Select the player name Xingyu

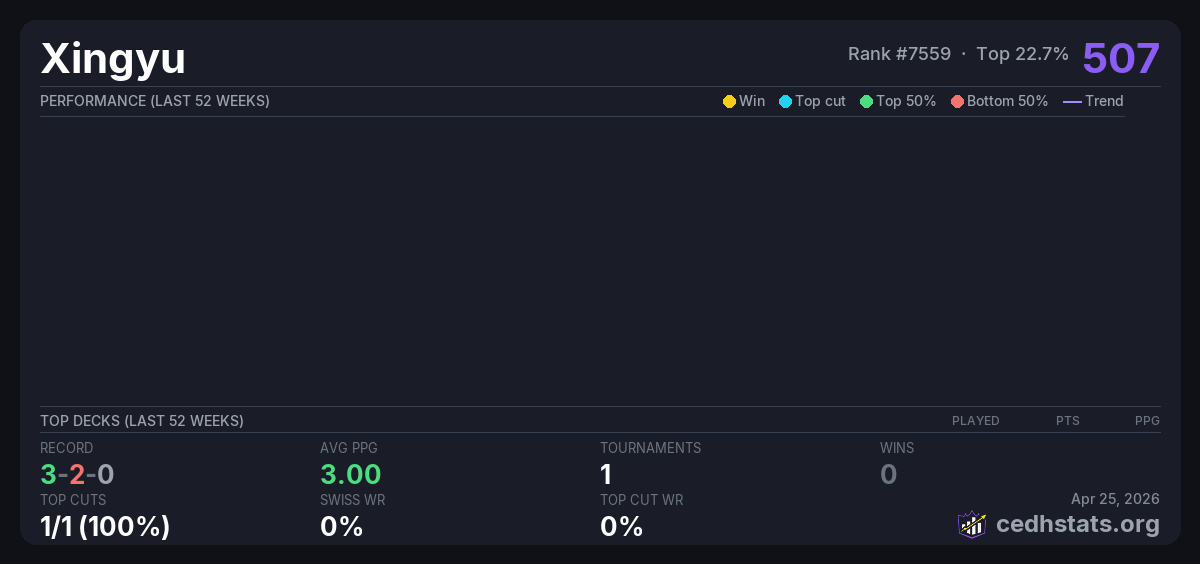(113, 58)
